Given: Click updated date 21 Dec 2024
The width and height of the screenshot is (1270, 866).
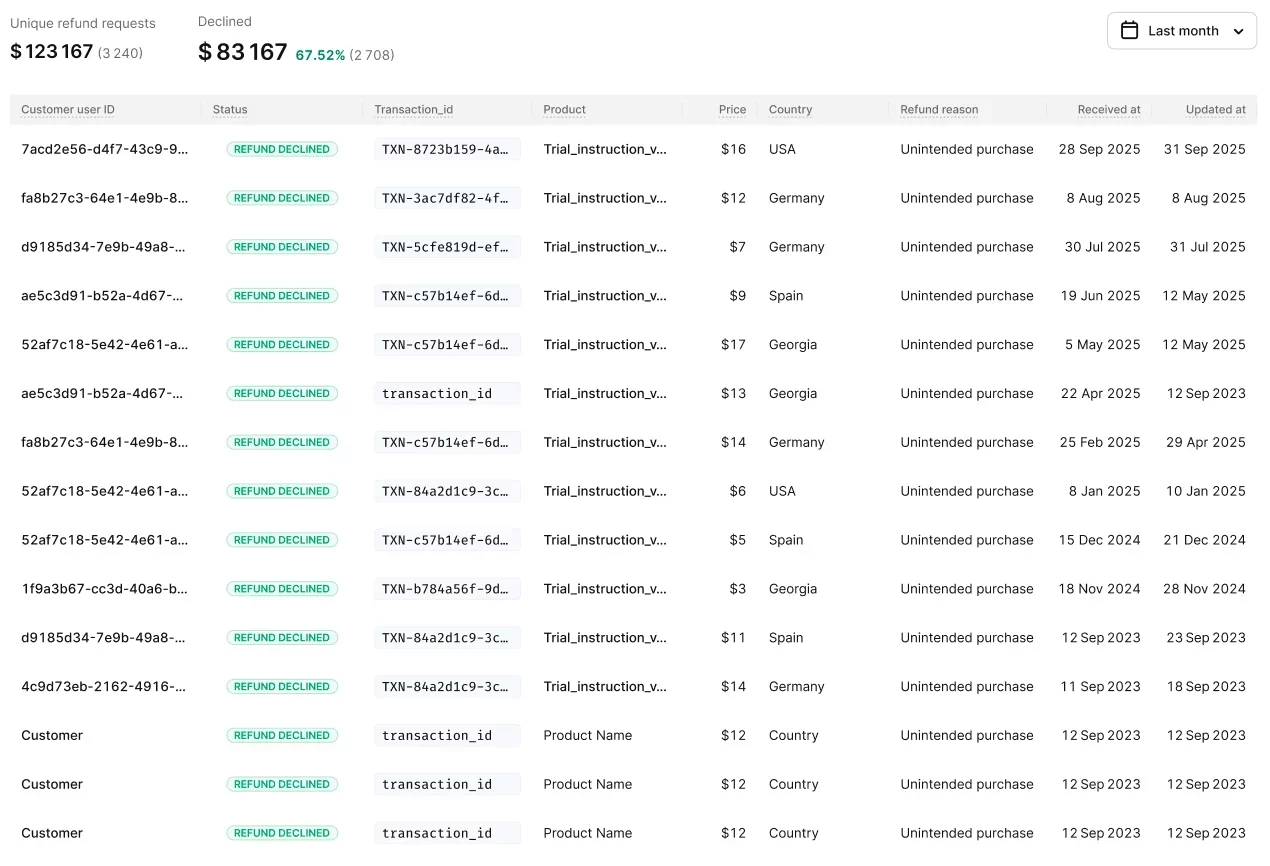Looking at the screenshot, I should pos(1204,540).
